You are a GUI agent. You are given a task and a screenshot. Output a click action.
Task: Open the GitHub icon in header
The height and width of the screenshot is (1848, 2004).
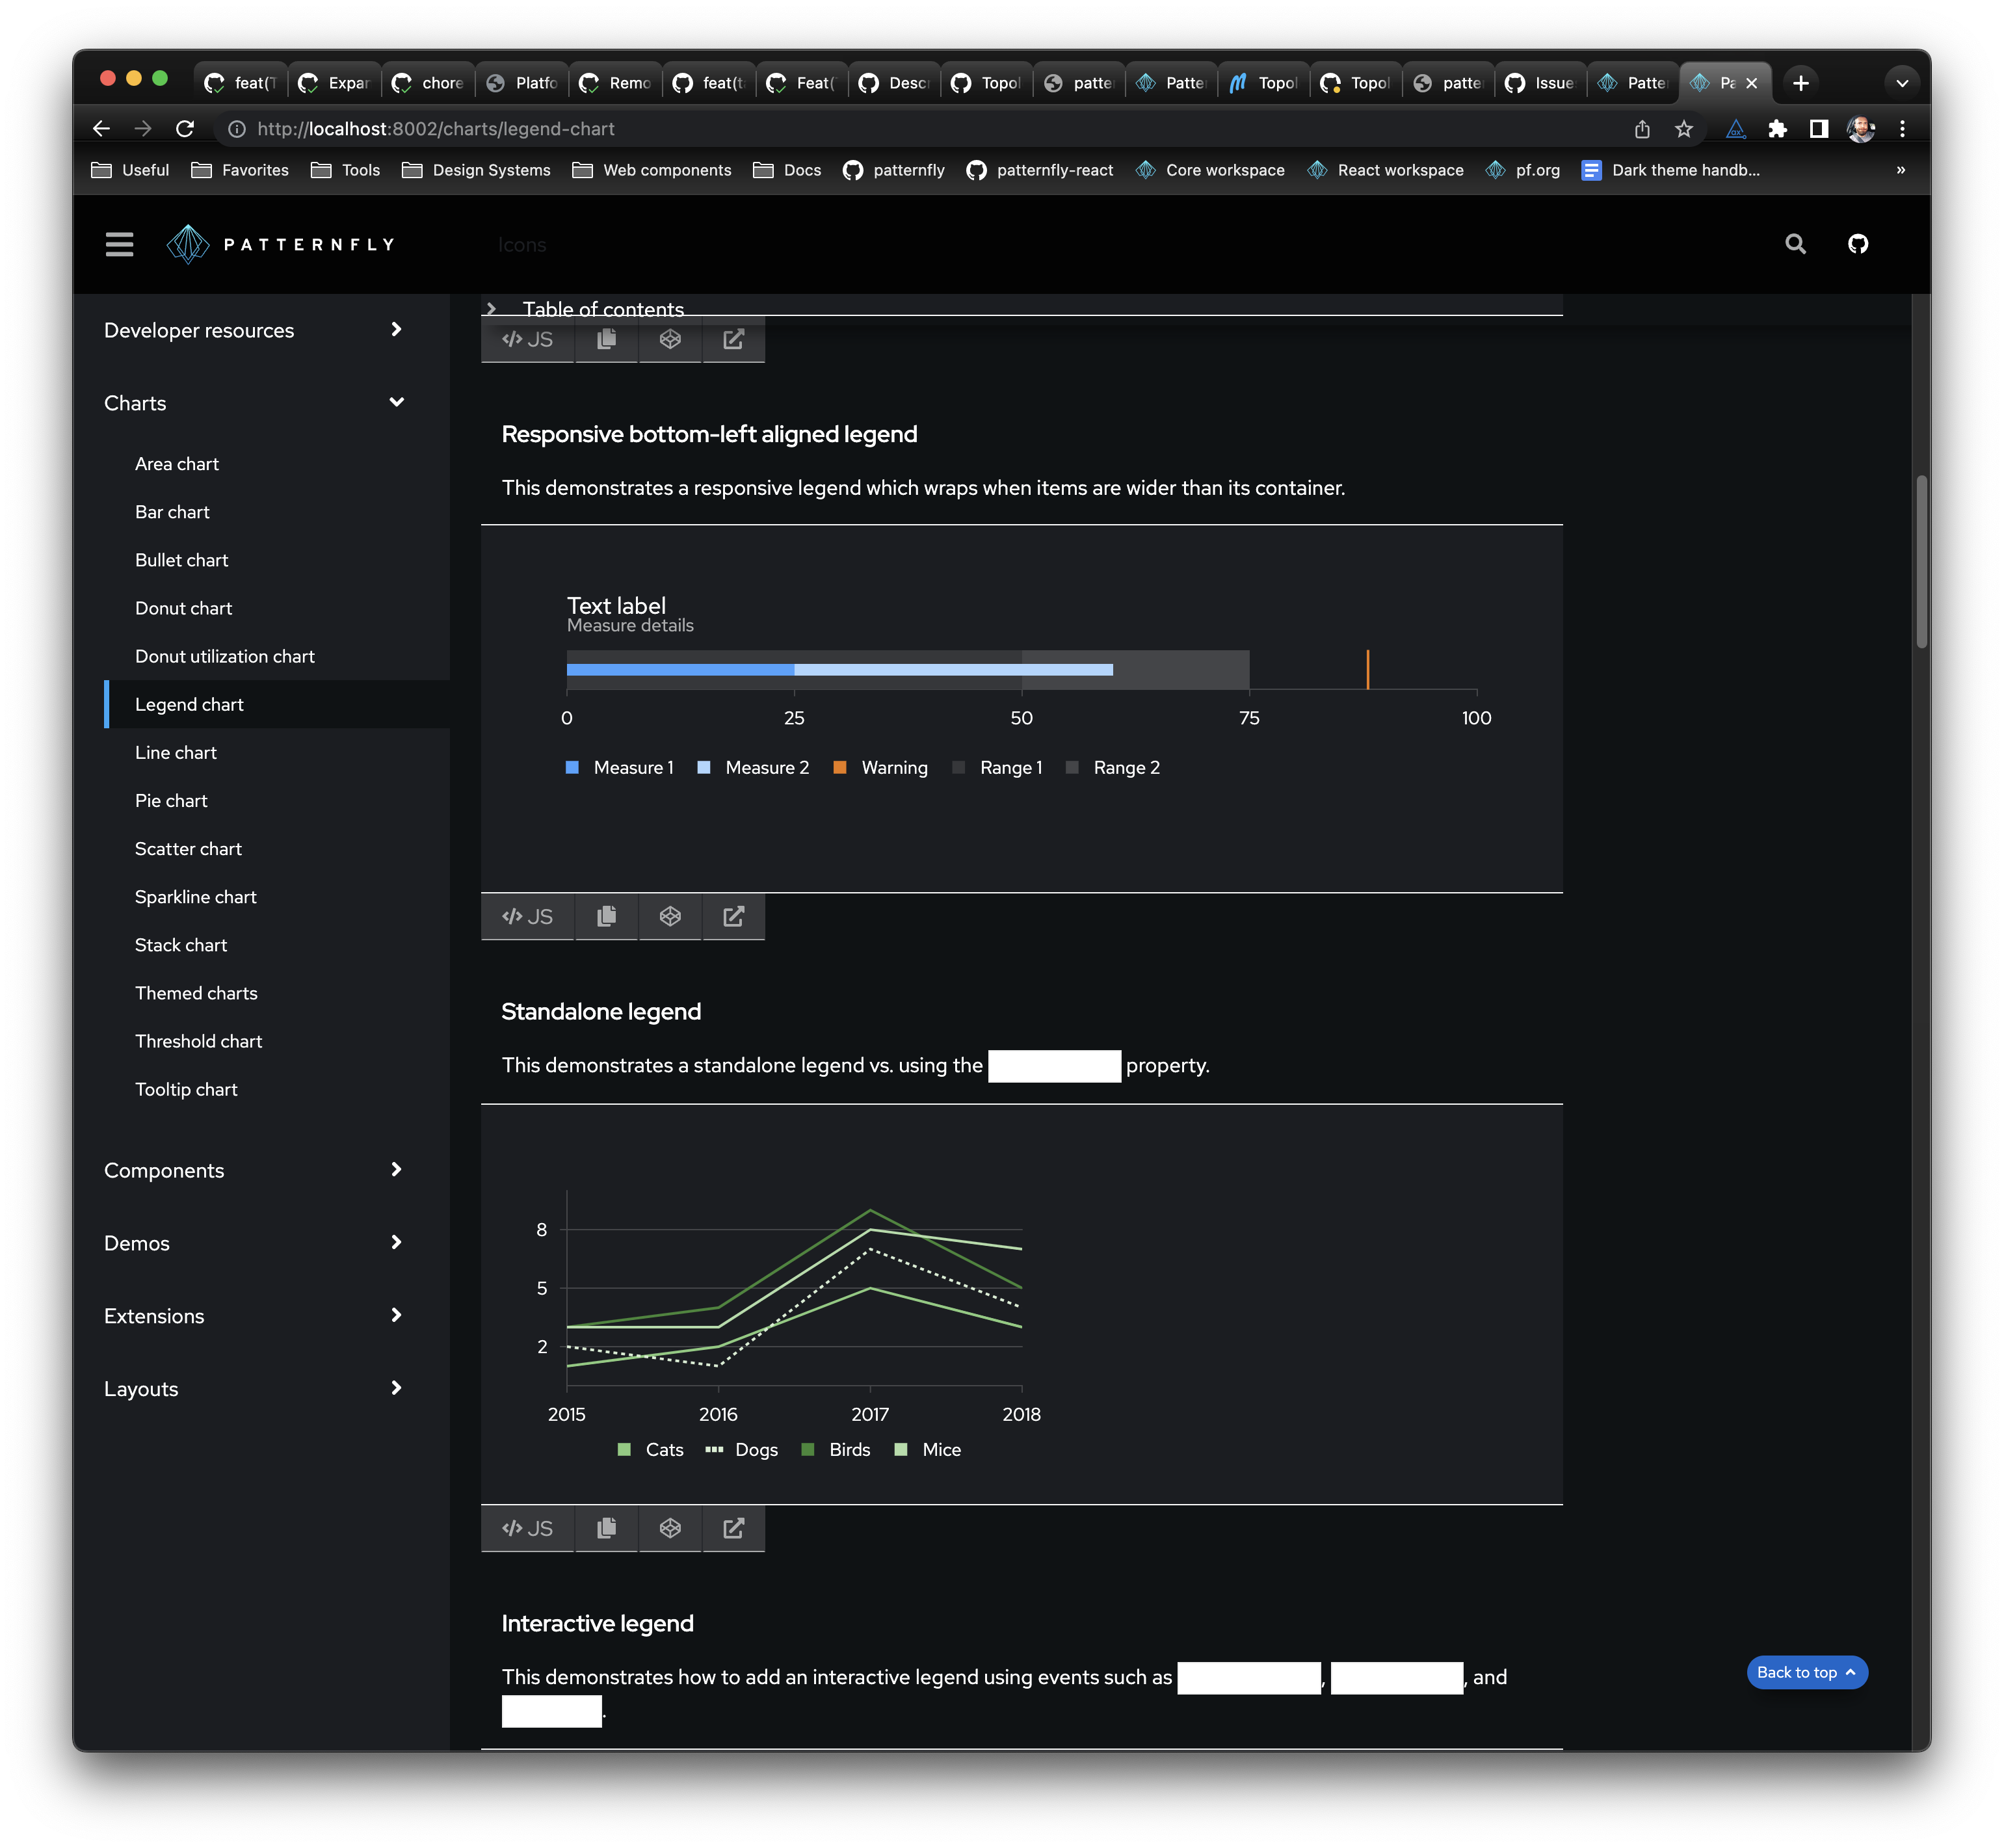pyautogui.click(x=1857, y=244)
